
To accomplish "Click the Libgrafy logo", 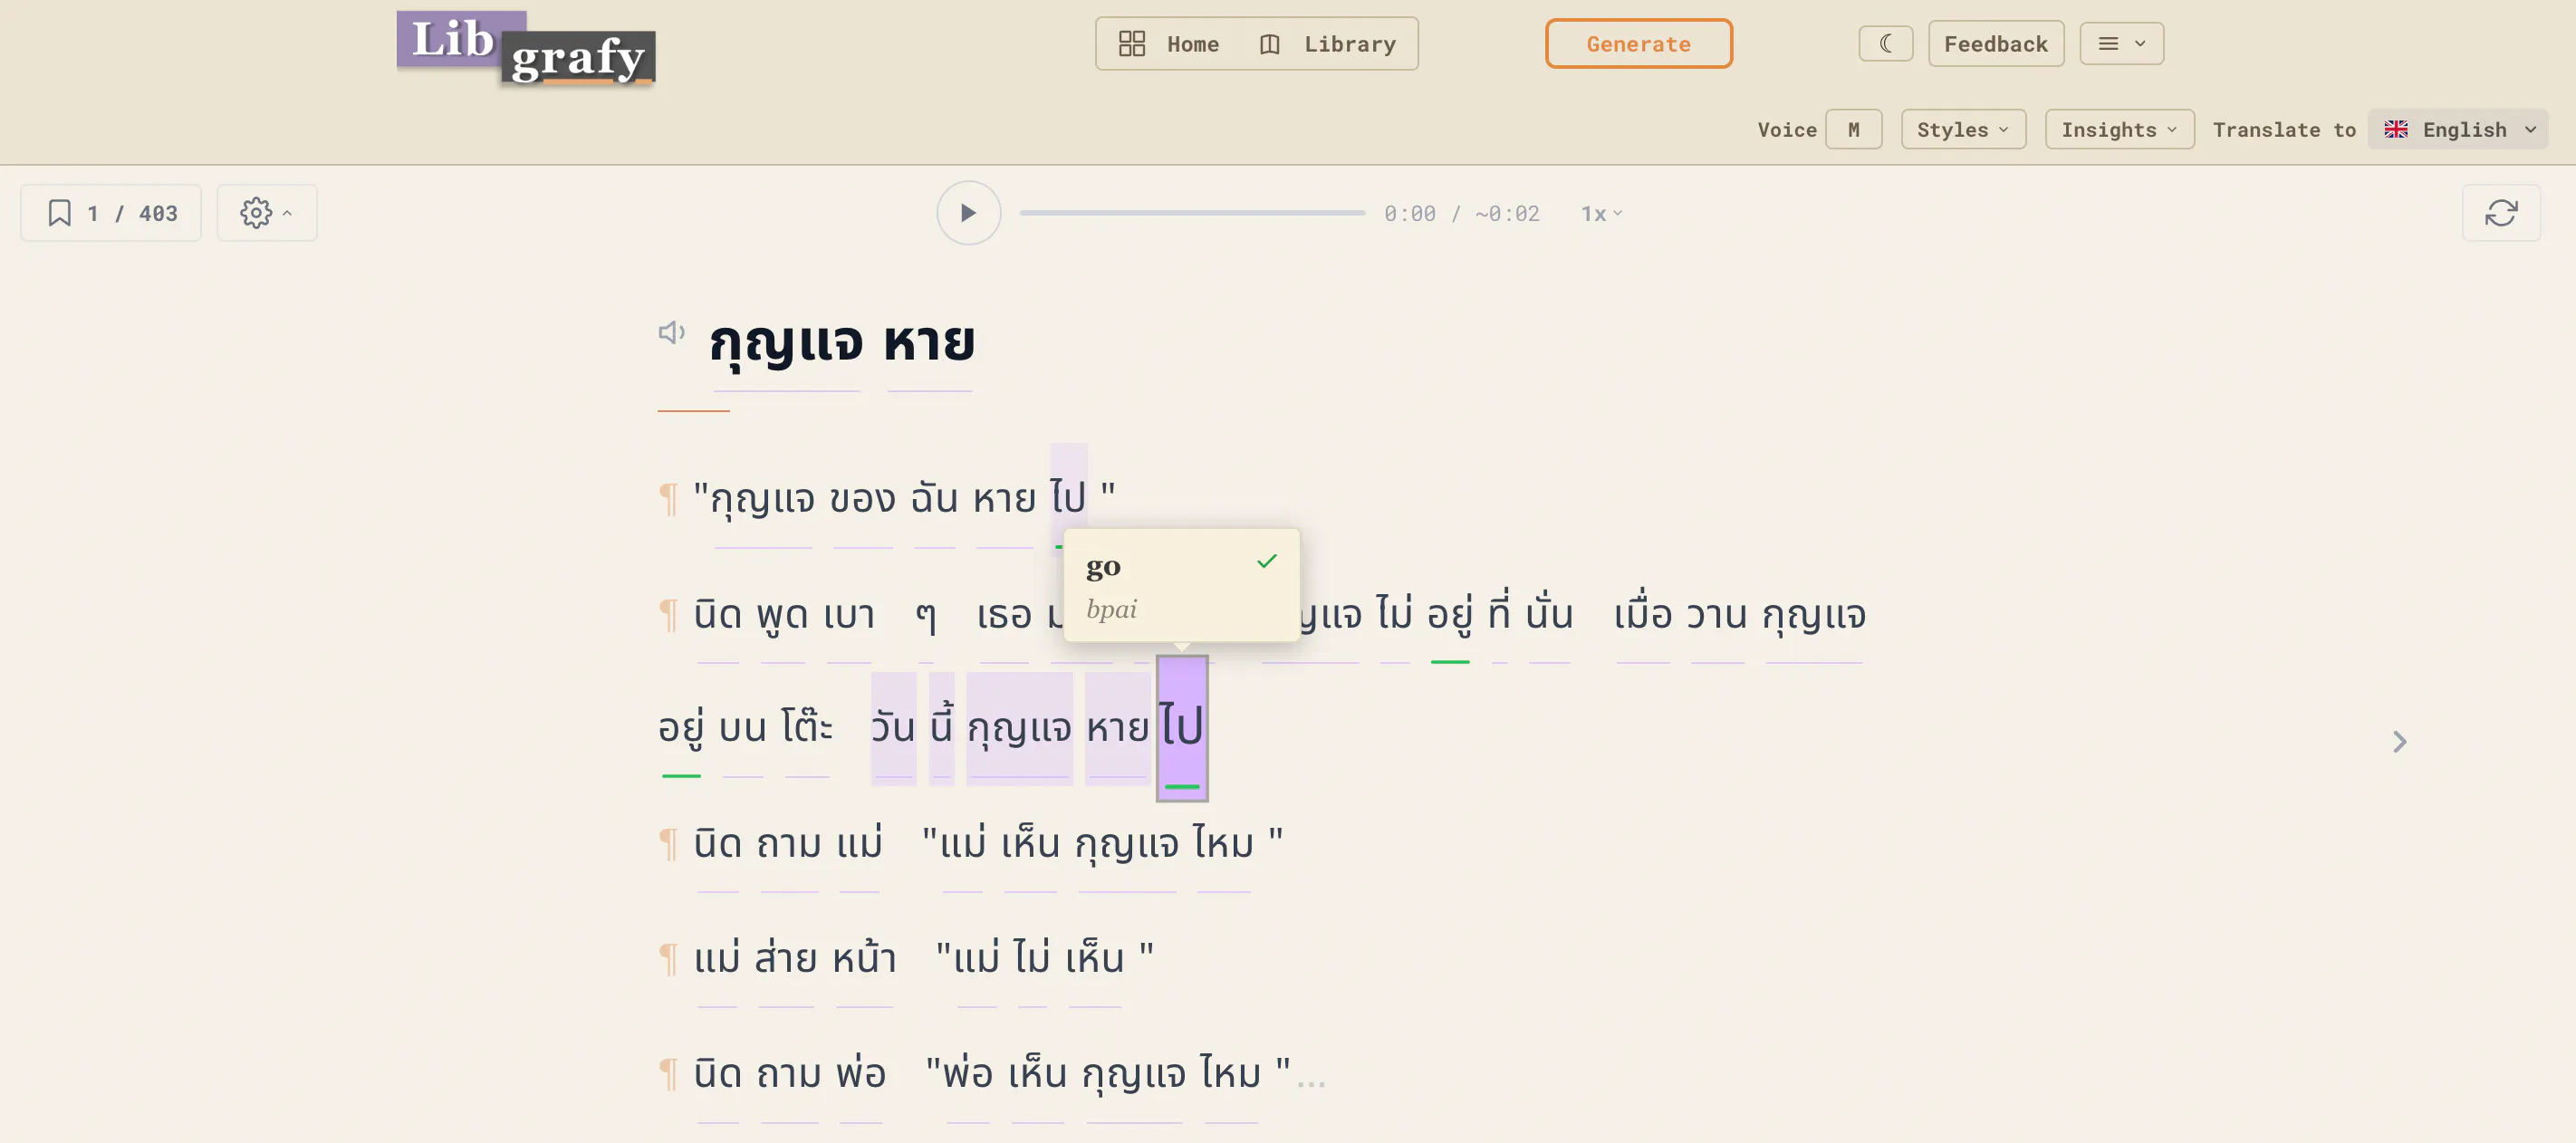I will click(526, 48).
